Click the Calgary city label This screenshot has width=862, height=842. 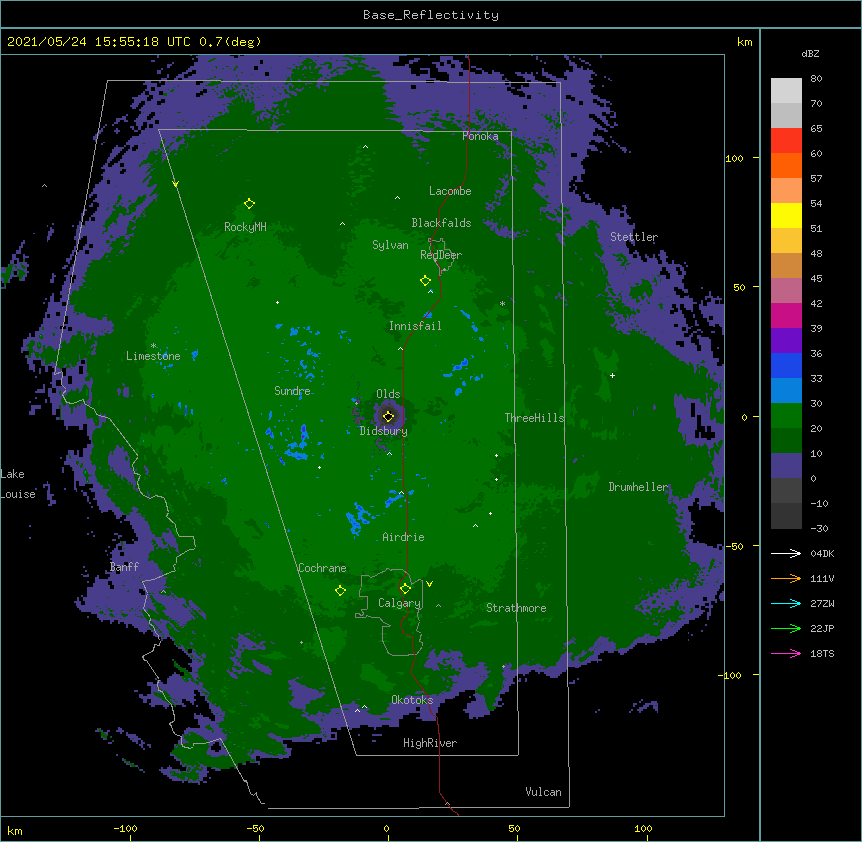[400, 603]
